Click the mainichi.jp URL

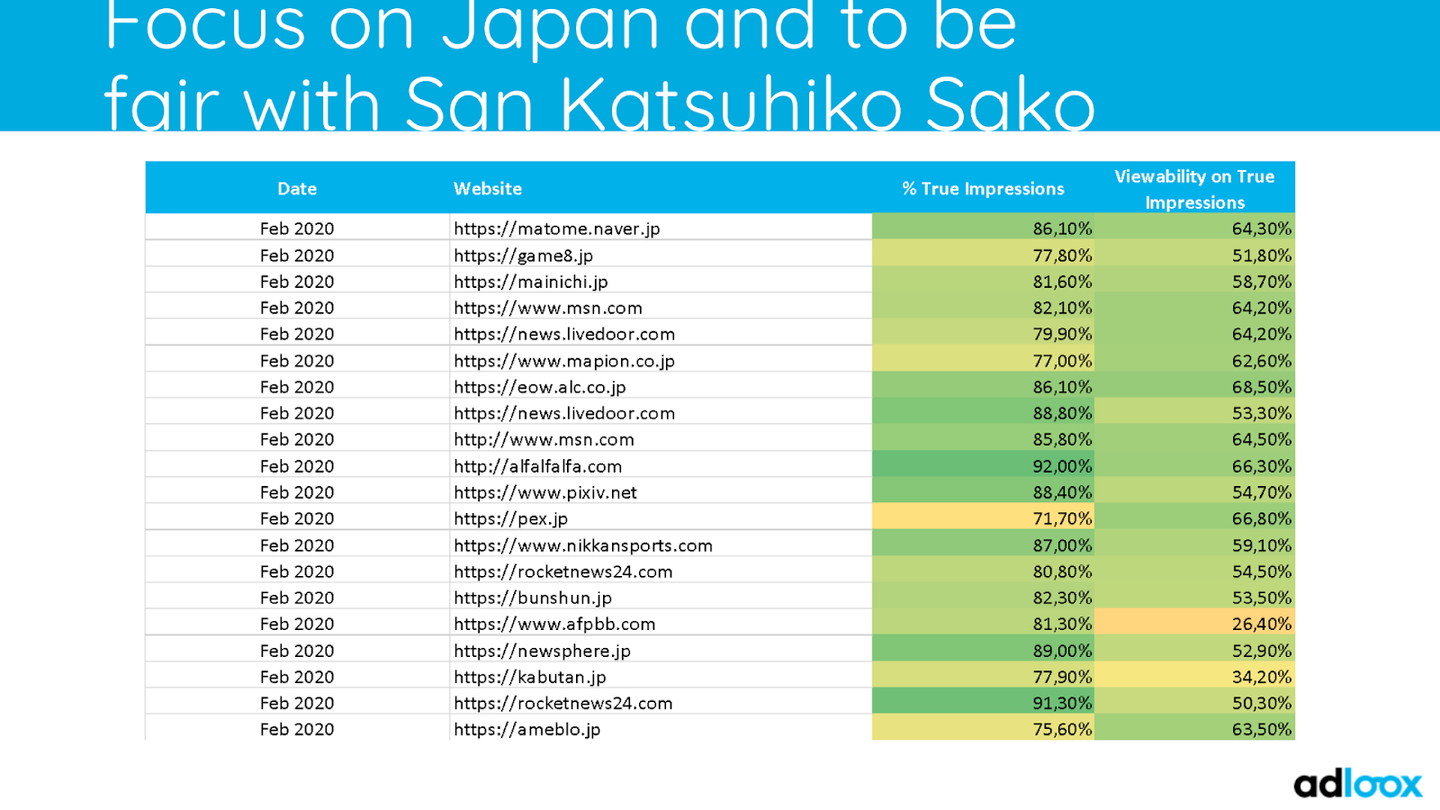click(530, 281)
